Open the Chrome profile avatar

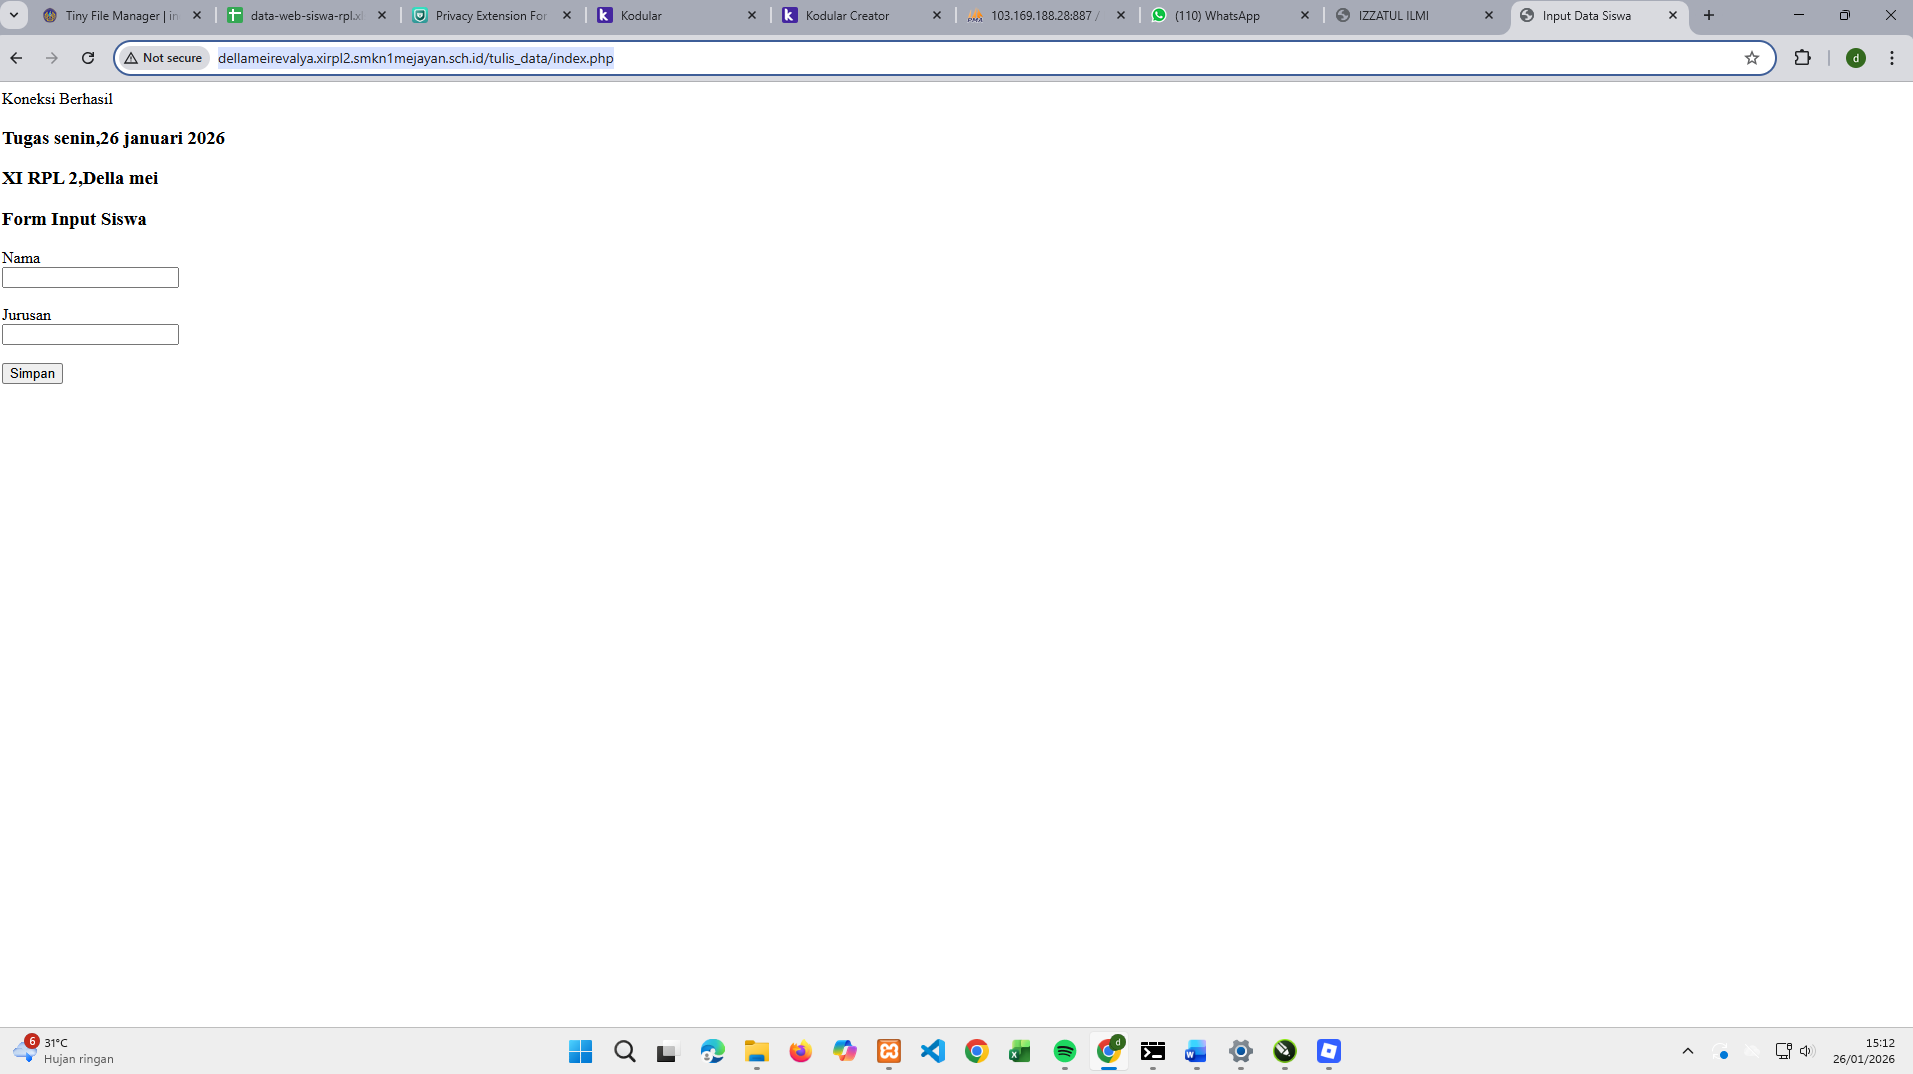click(1855, 58)
